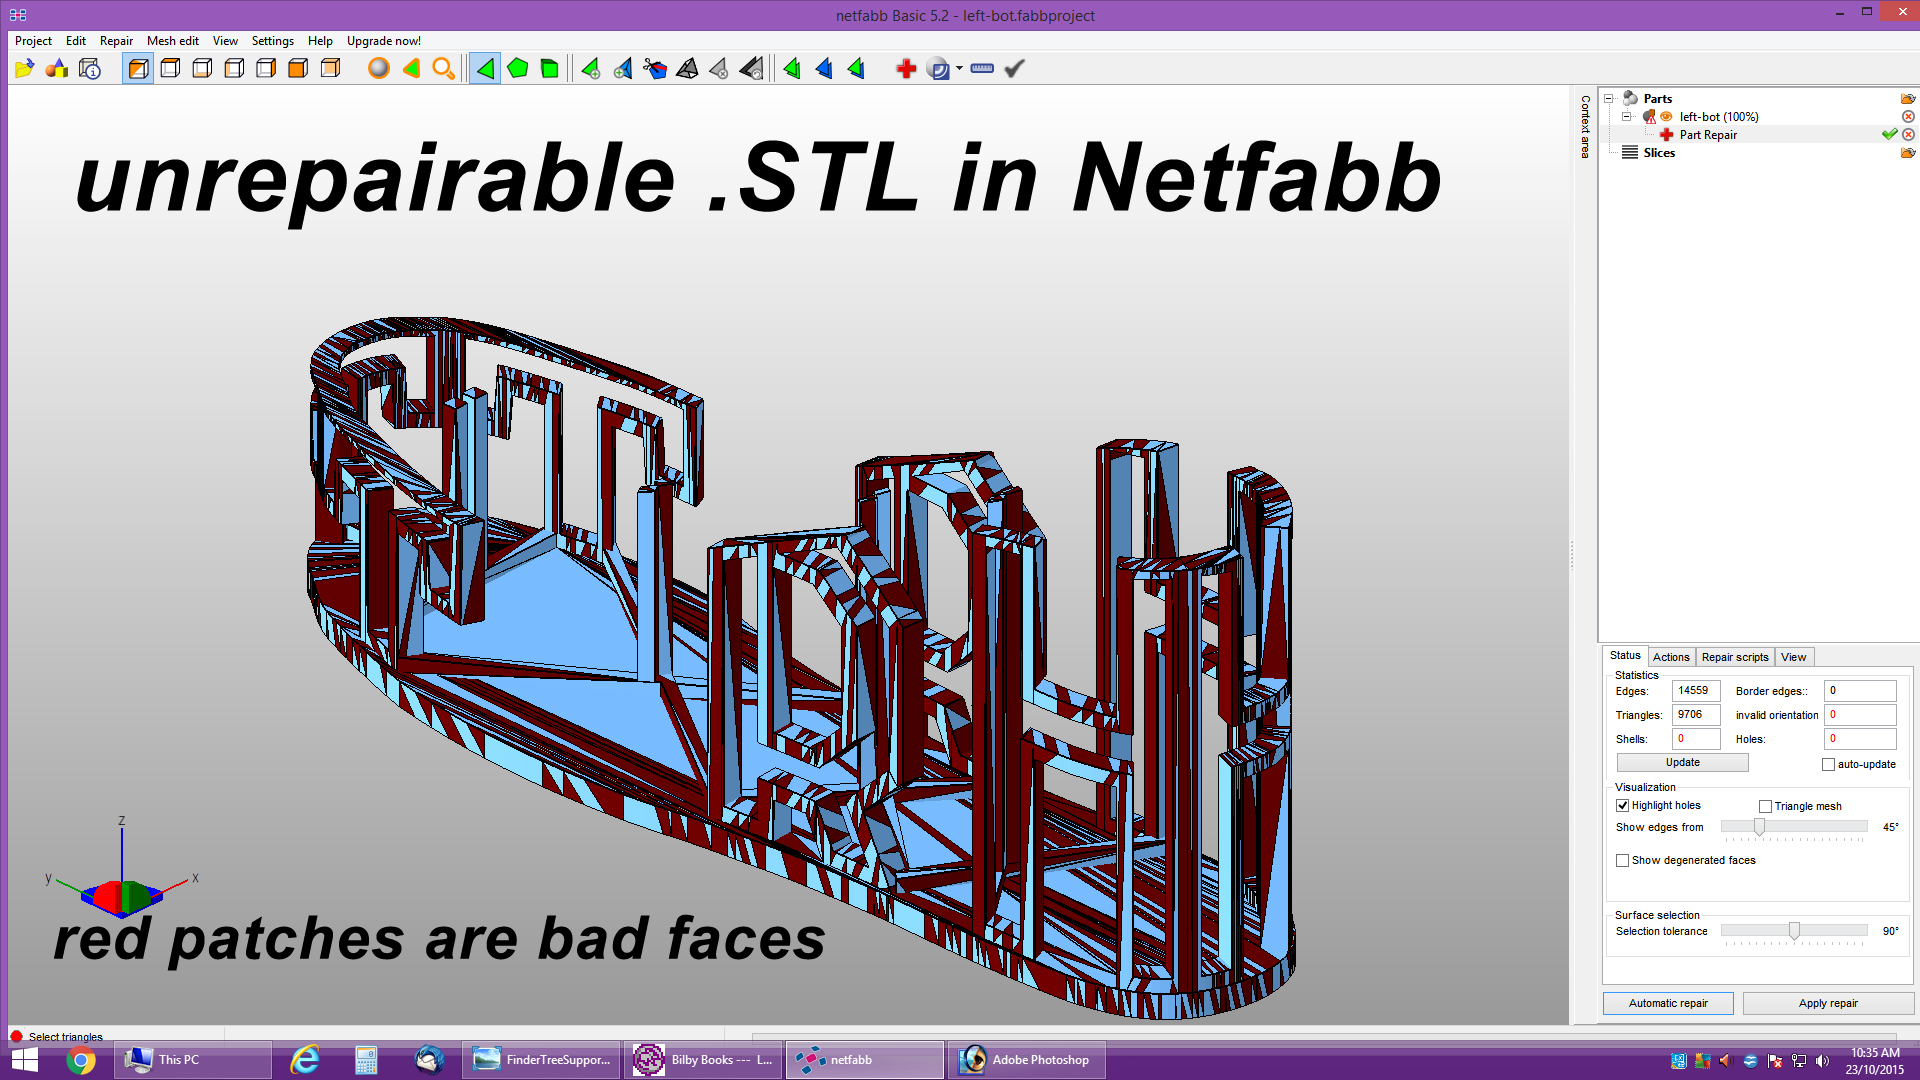Click the Automatic repair button
Viewport: 1920px width, 1080px height.
[1667, 1003]
